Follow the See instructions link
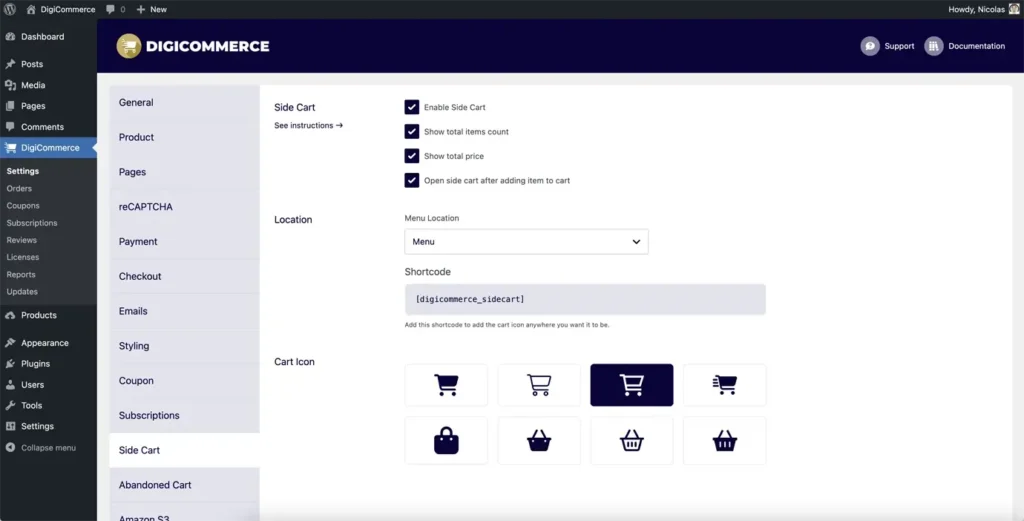Viewport: 1024px width, 521px height. click(308, 126)
